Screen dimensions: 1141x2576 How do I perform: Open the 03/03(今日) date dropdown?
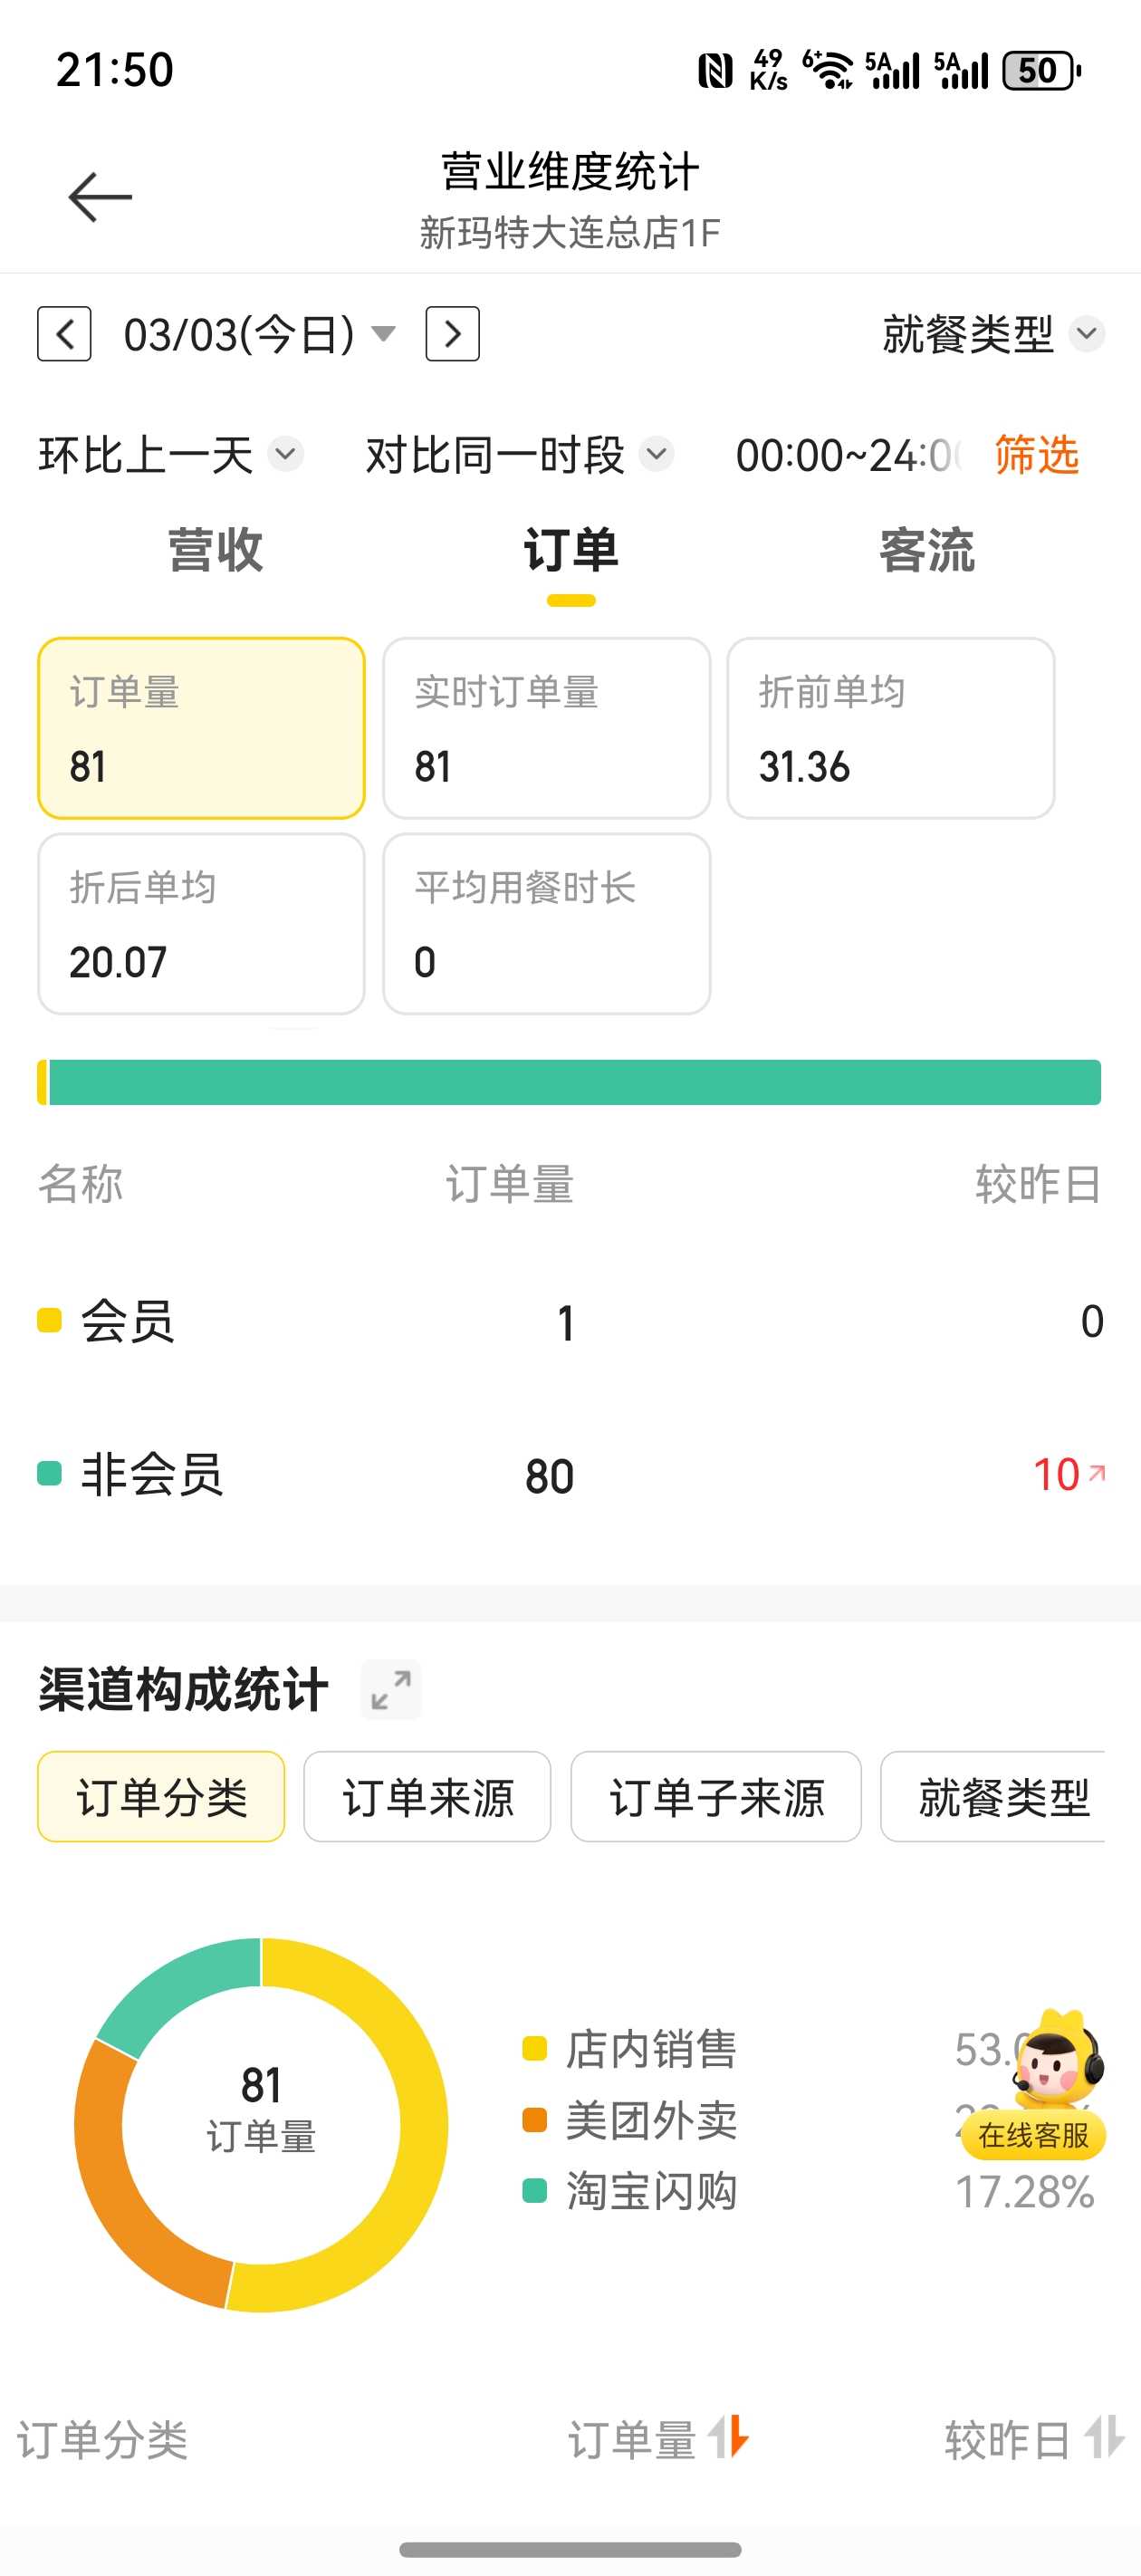[x=258, y=334]
